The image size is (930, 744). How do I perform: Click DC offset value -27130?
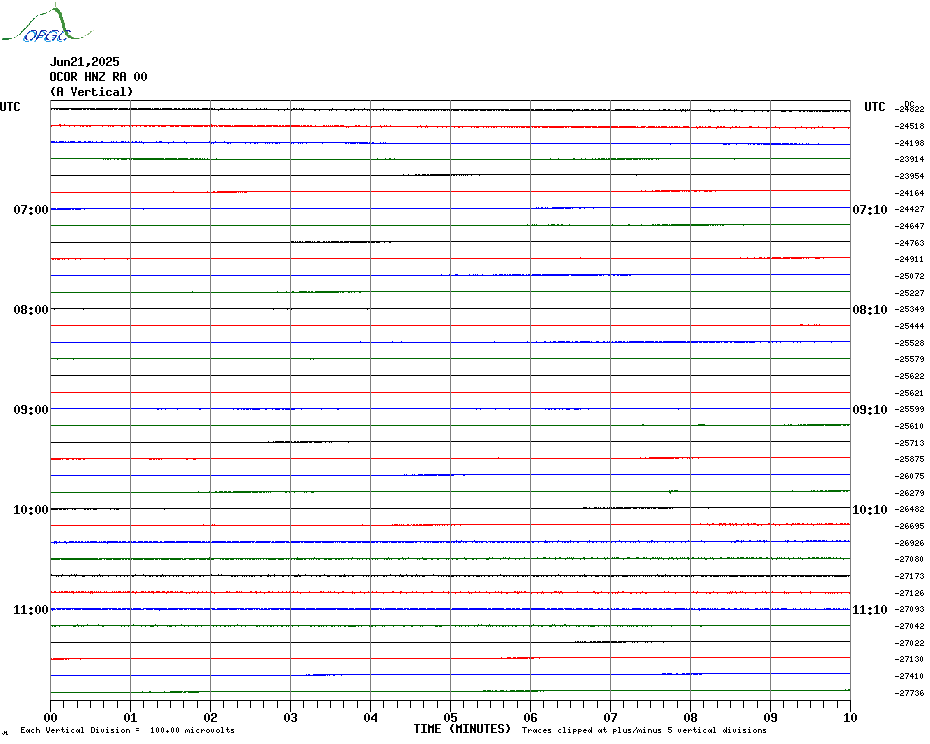tap(910, 659)
